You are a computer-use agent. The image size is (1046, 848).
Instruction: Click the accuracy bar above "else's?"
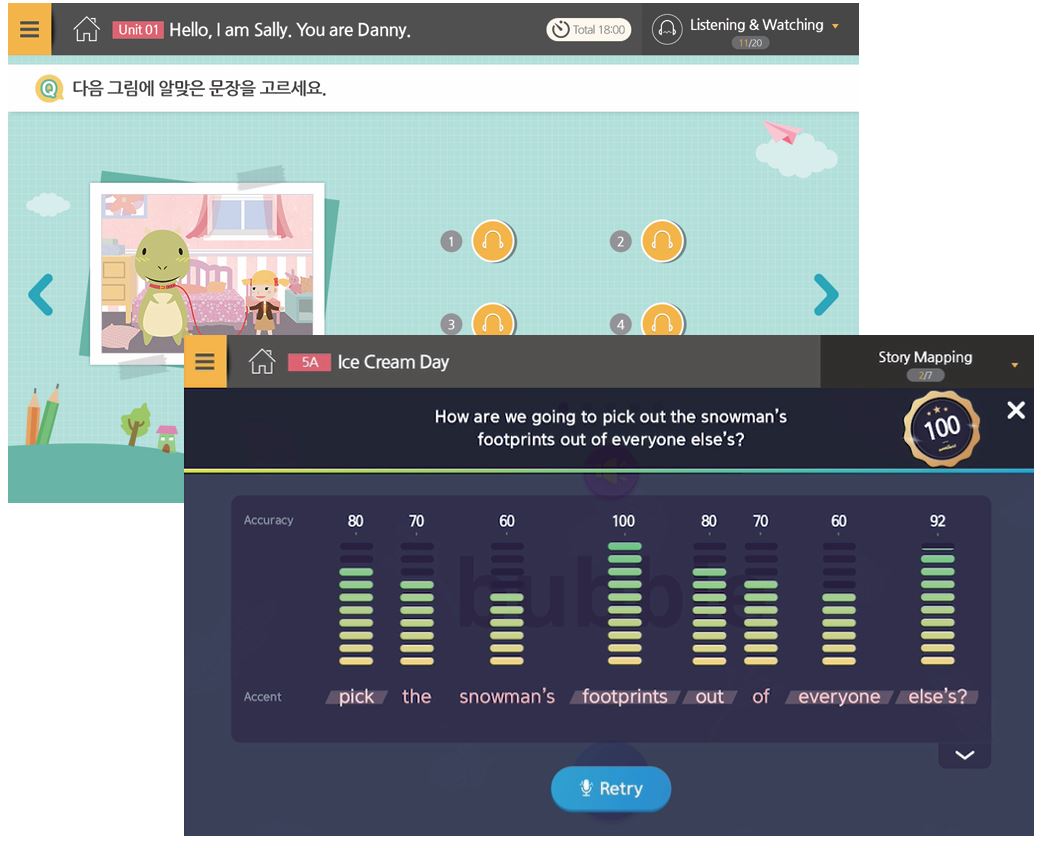pyautogui.click(x=937, y=604)
